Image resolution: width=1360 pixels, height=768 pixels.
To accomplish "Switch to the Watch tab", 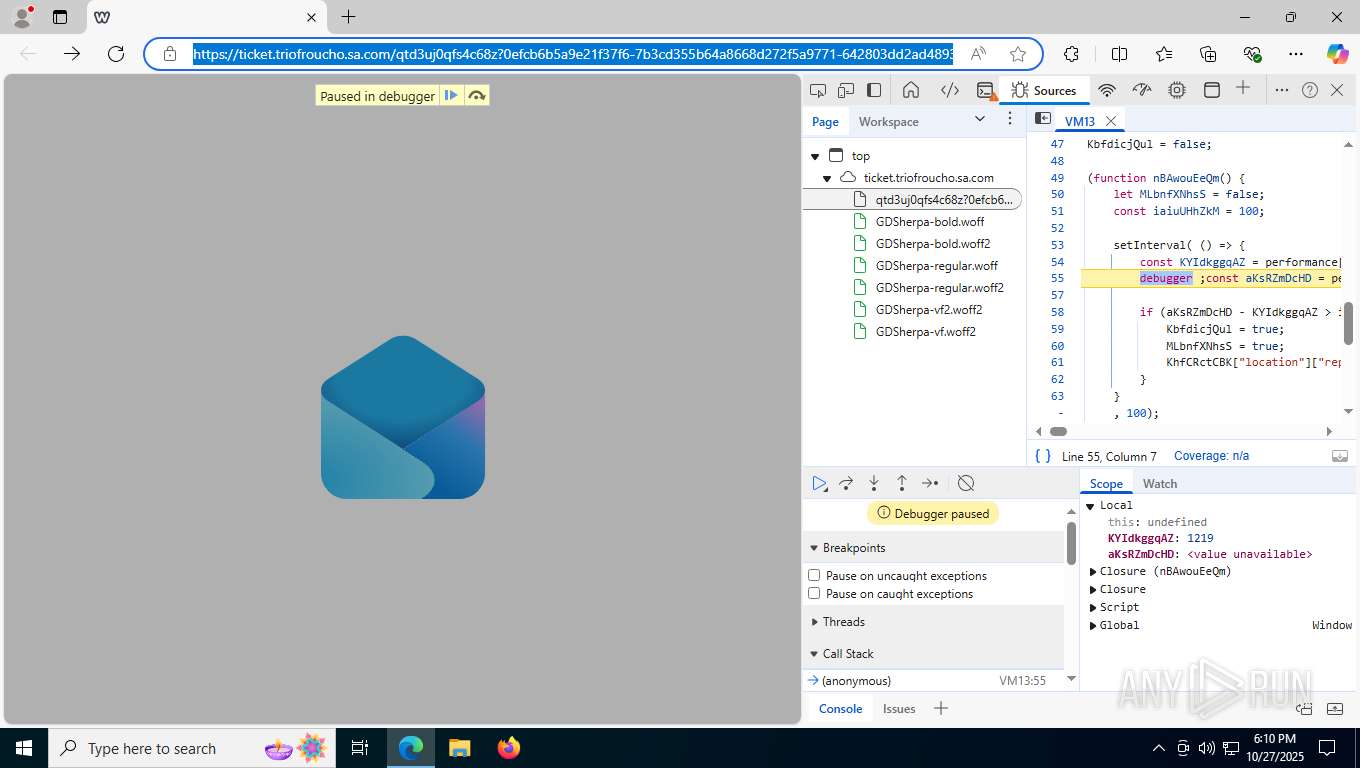I will click(x=1160, y=483).
